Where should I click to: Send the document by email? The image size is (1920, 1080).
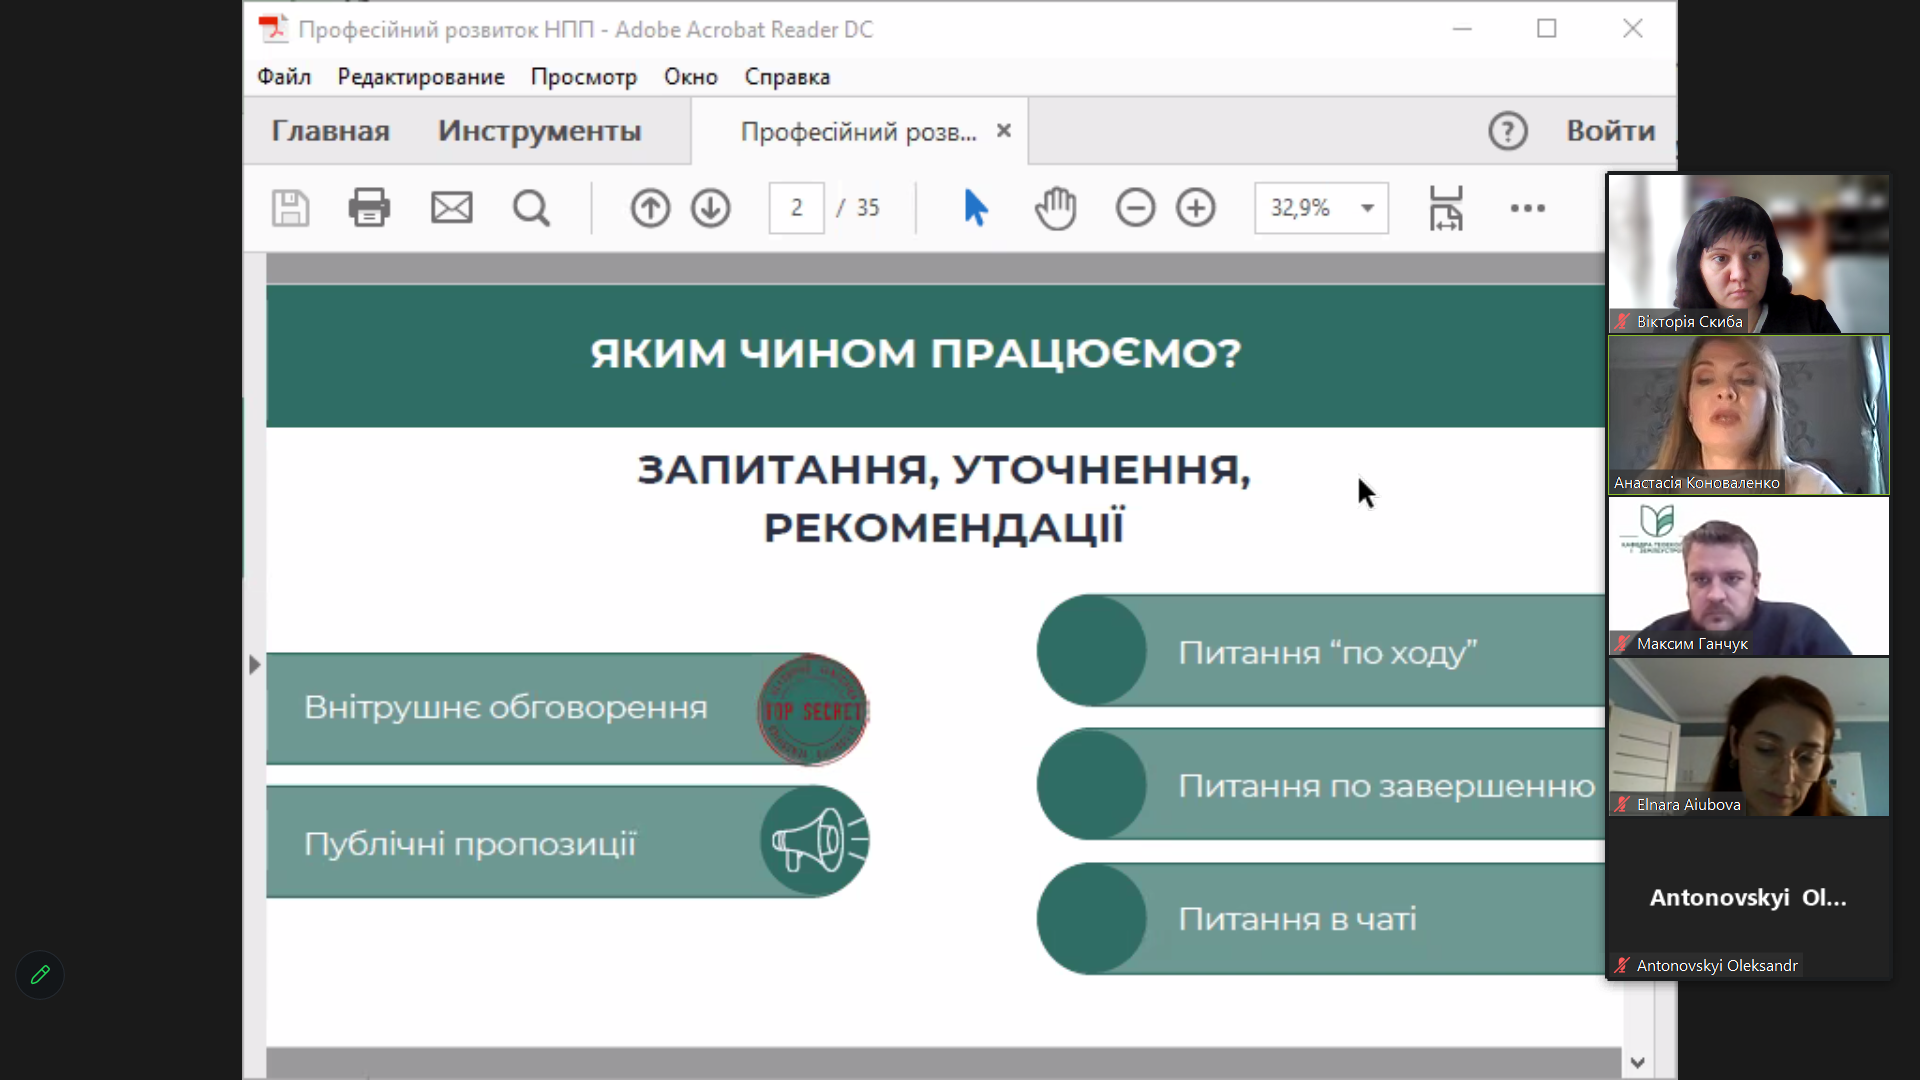click(451, 208)
